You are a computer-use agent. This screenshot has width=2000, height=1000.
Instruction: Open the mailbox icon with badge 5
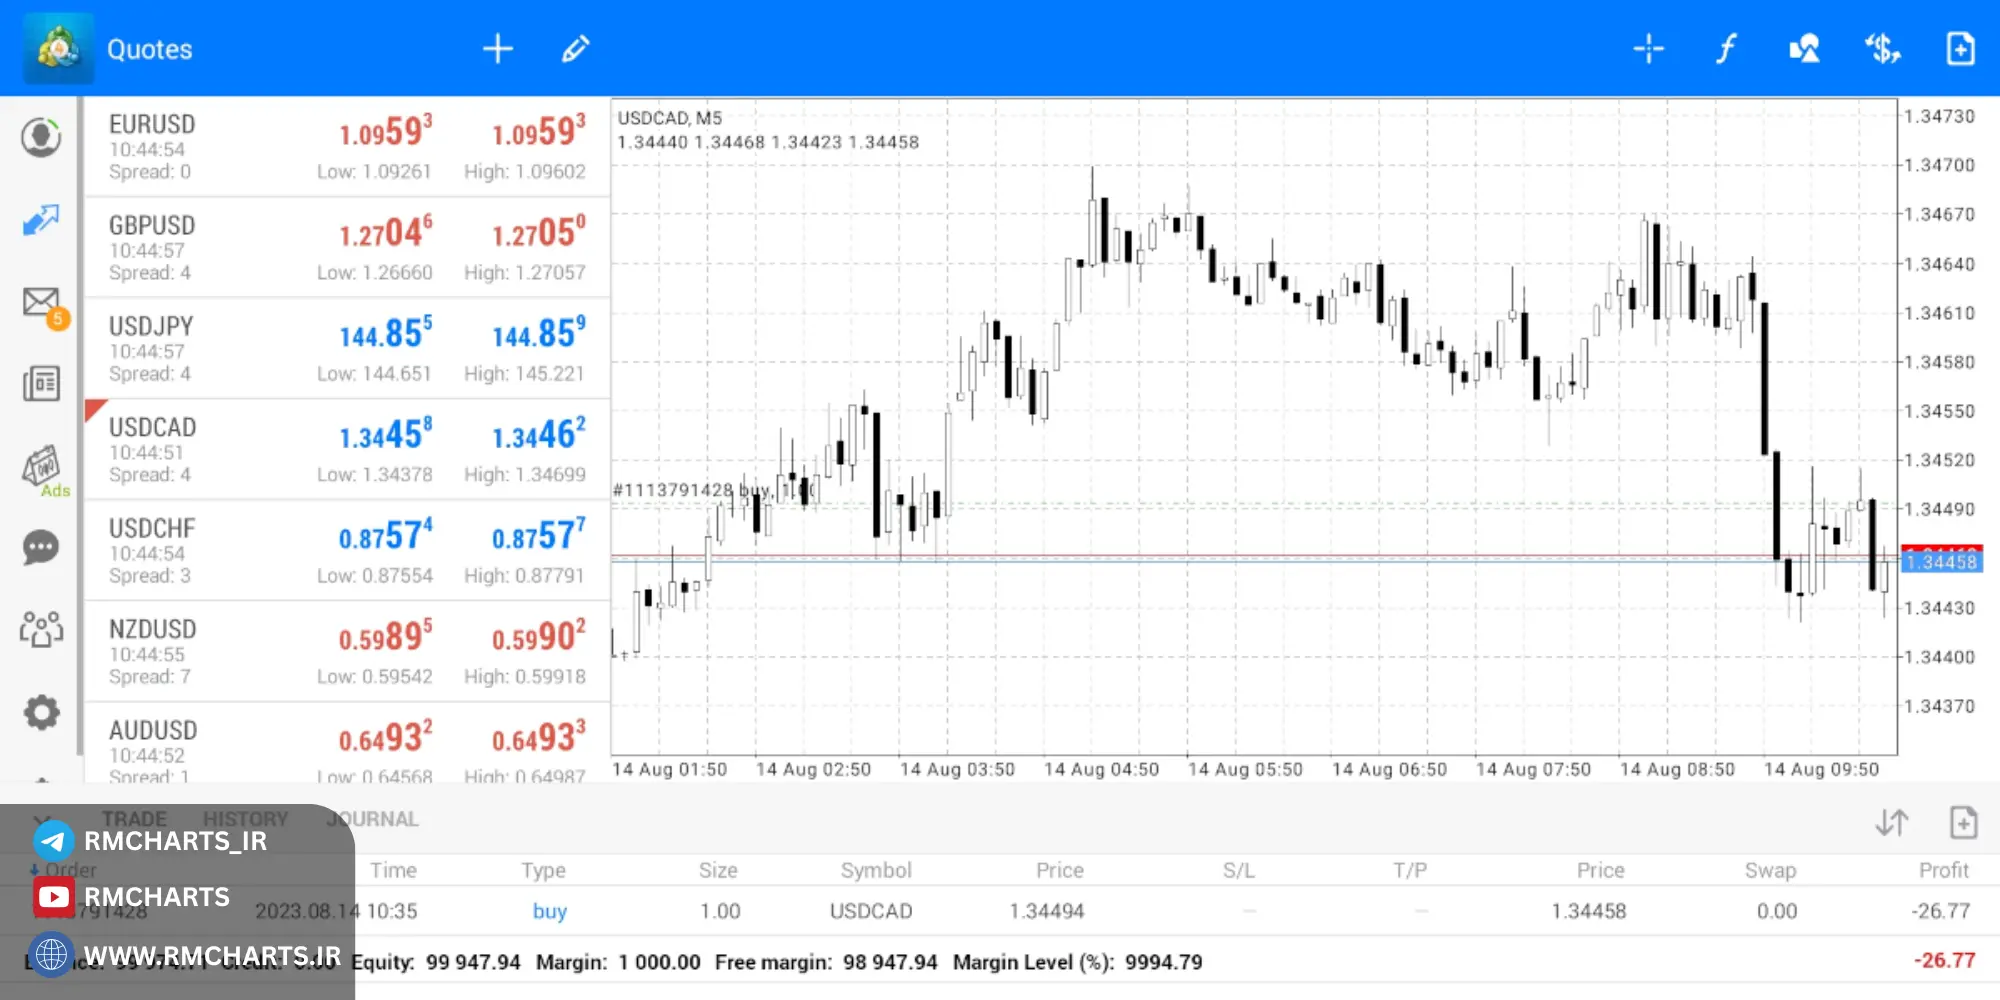coord(41,302)
